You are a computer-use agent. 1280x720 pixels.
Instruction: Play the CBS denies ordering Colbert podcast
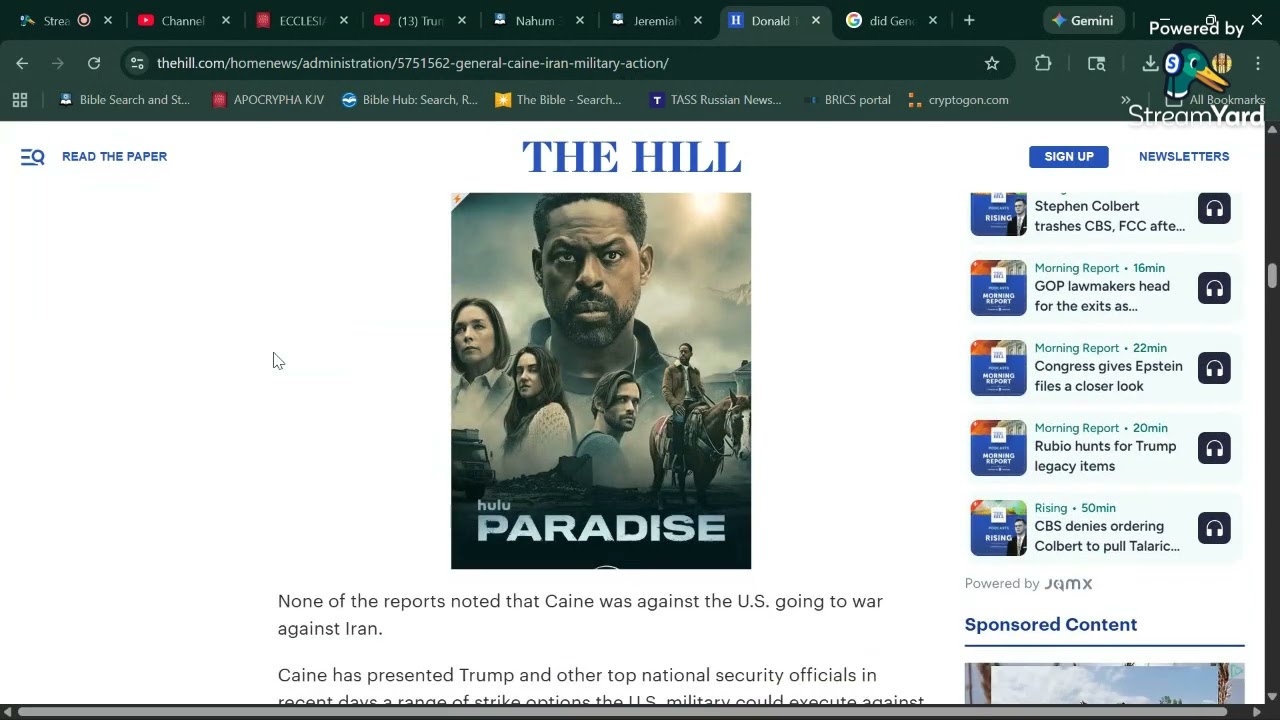coord(1214,529)
